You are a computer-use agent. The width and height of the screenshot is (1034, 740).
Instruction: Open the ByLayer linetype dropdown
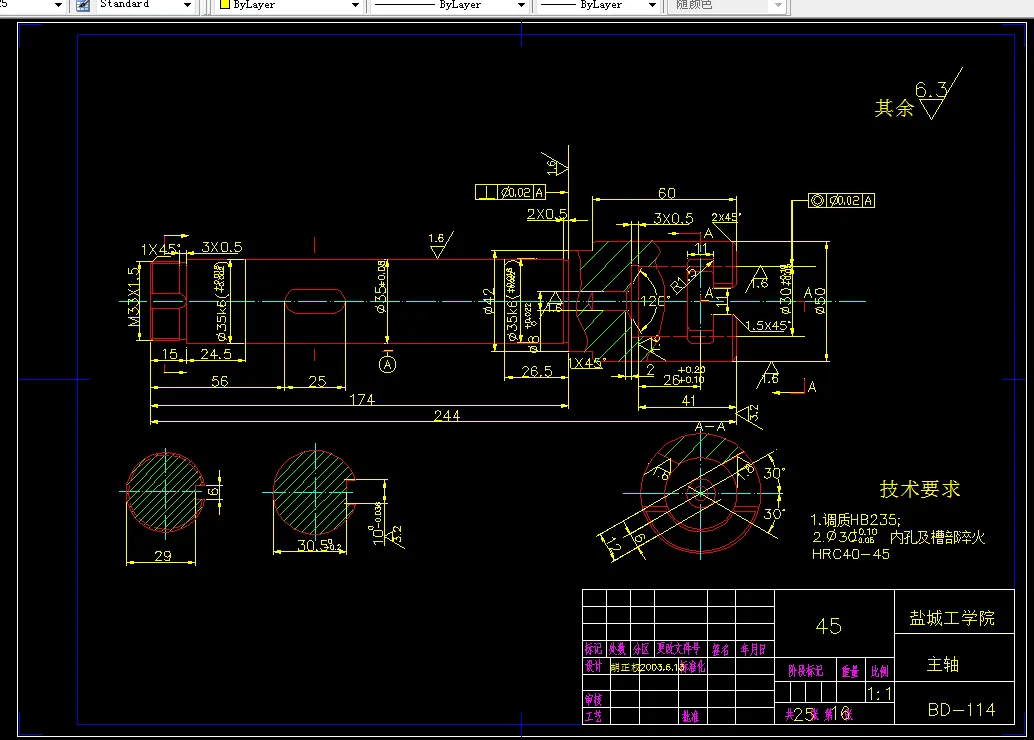(x=521, y=5)
